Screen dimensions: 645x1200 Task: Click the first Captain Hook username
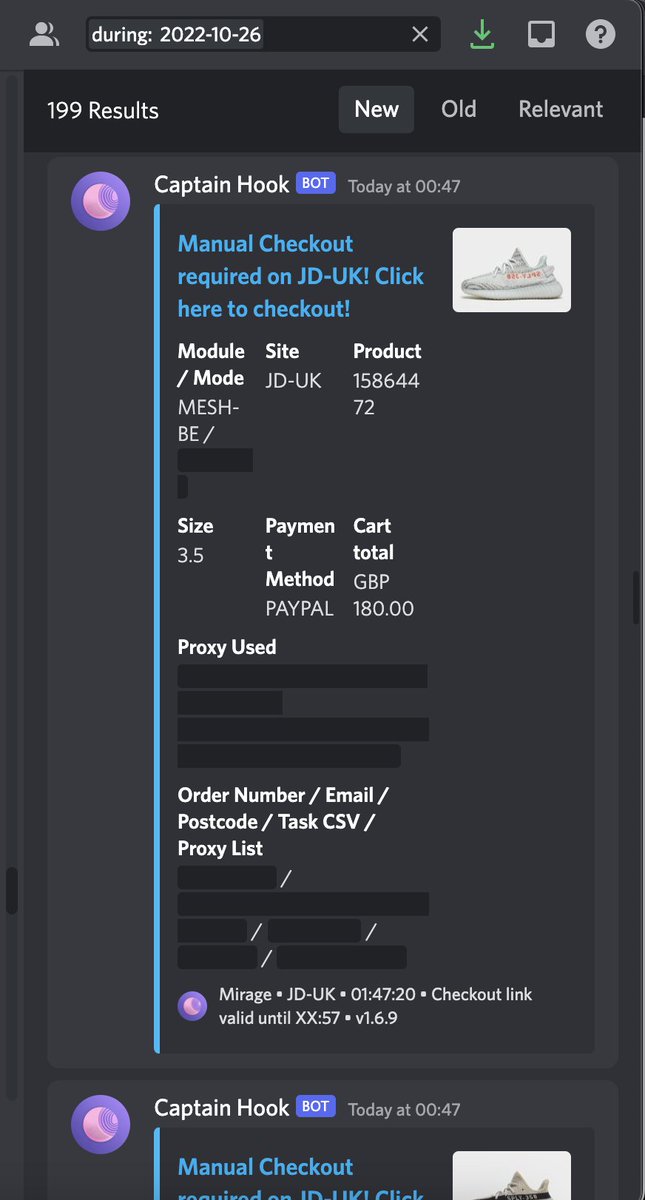pyautogui.click(x=222, y=184)
